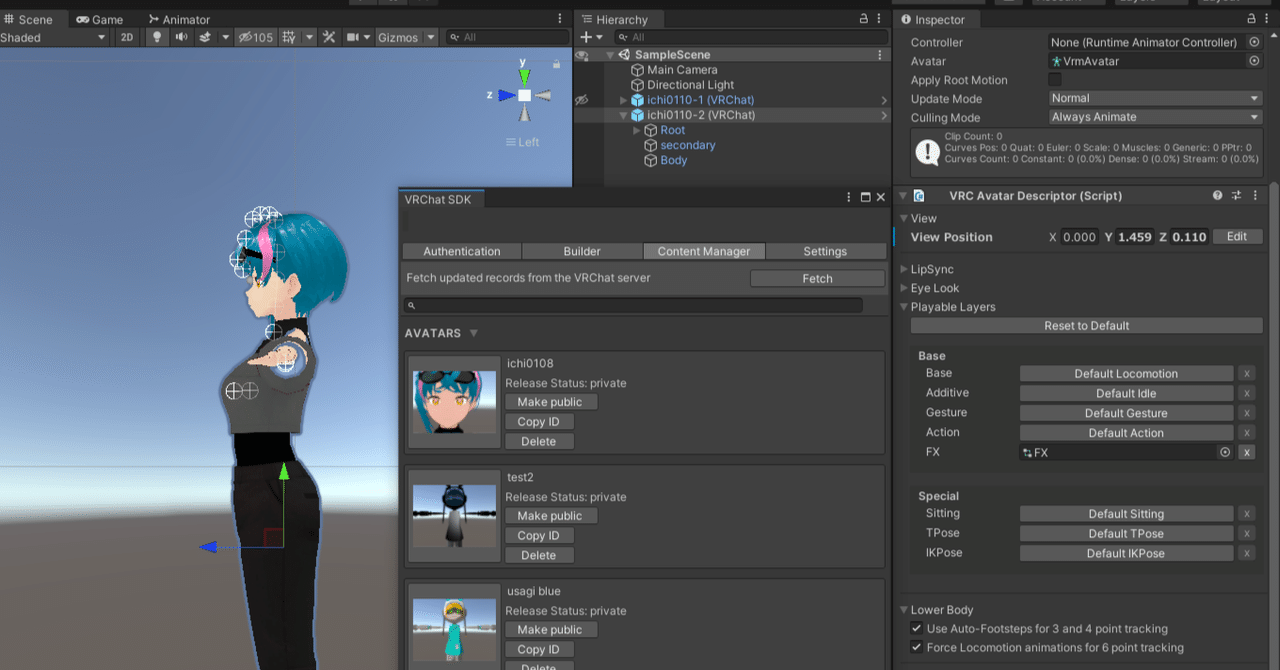Click the scene audio icon in toolbar
The width and height of the screenshot is (1280, 670).
(x=183, y=37)
